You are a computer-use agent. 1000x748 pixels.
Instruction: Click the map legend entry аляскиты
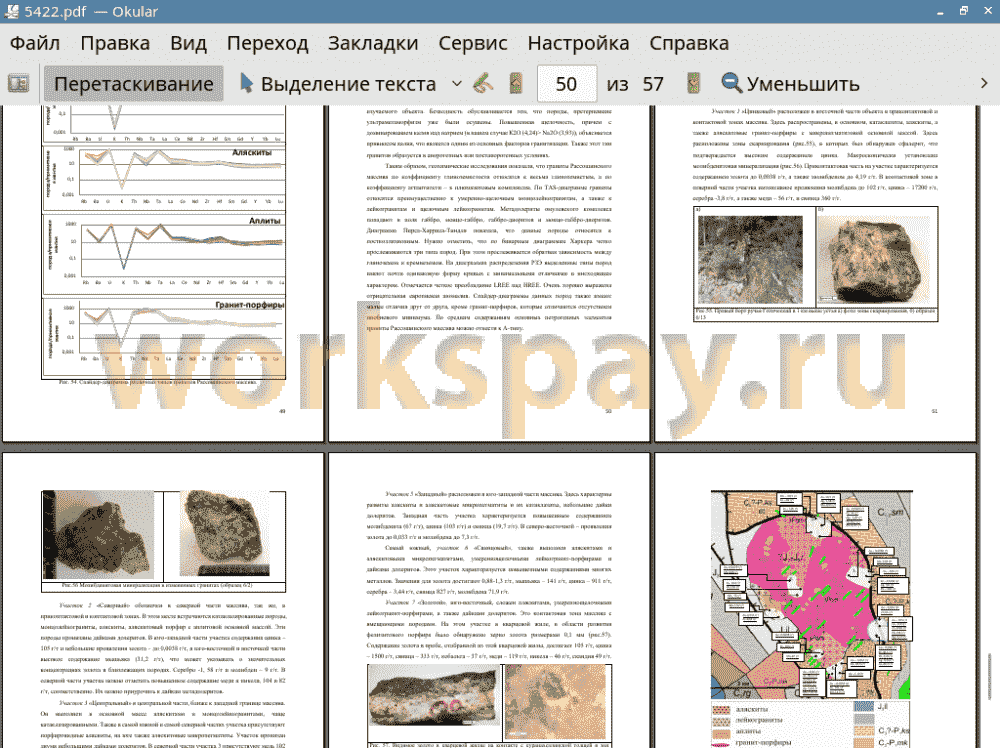(751, 709)
